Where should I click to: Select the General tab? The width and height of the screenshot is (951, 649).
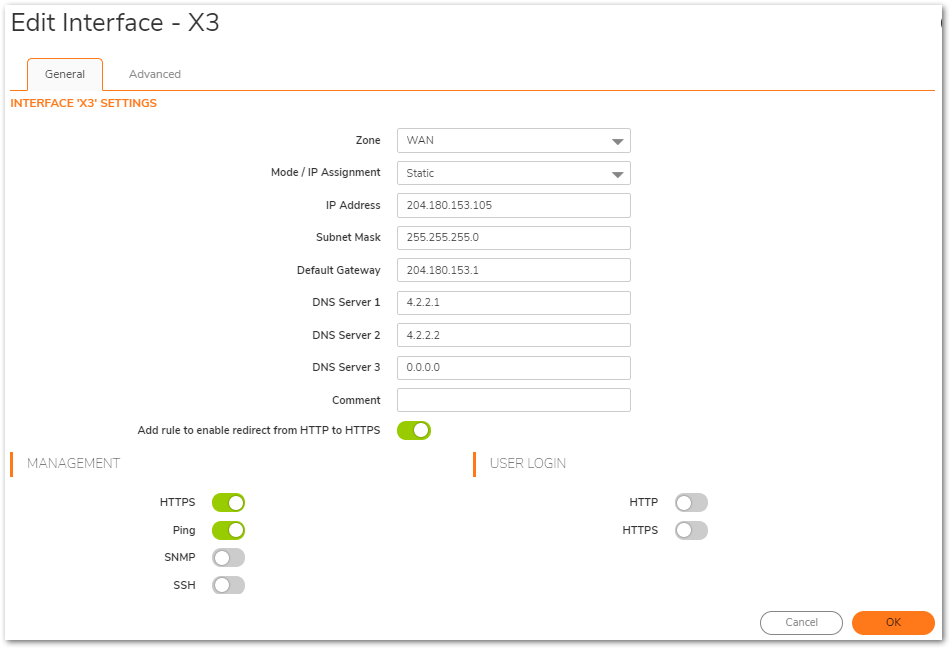[65, 74]
